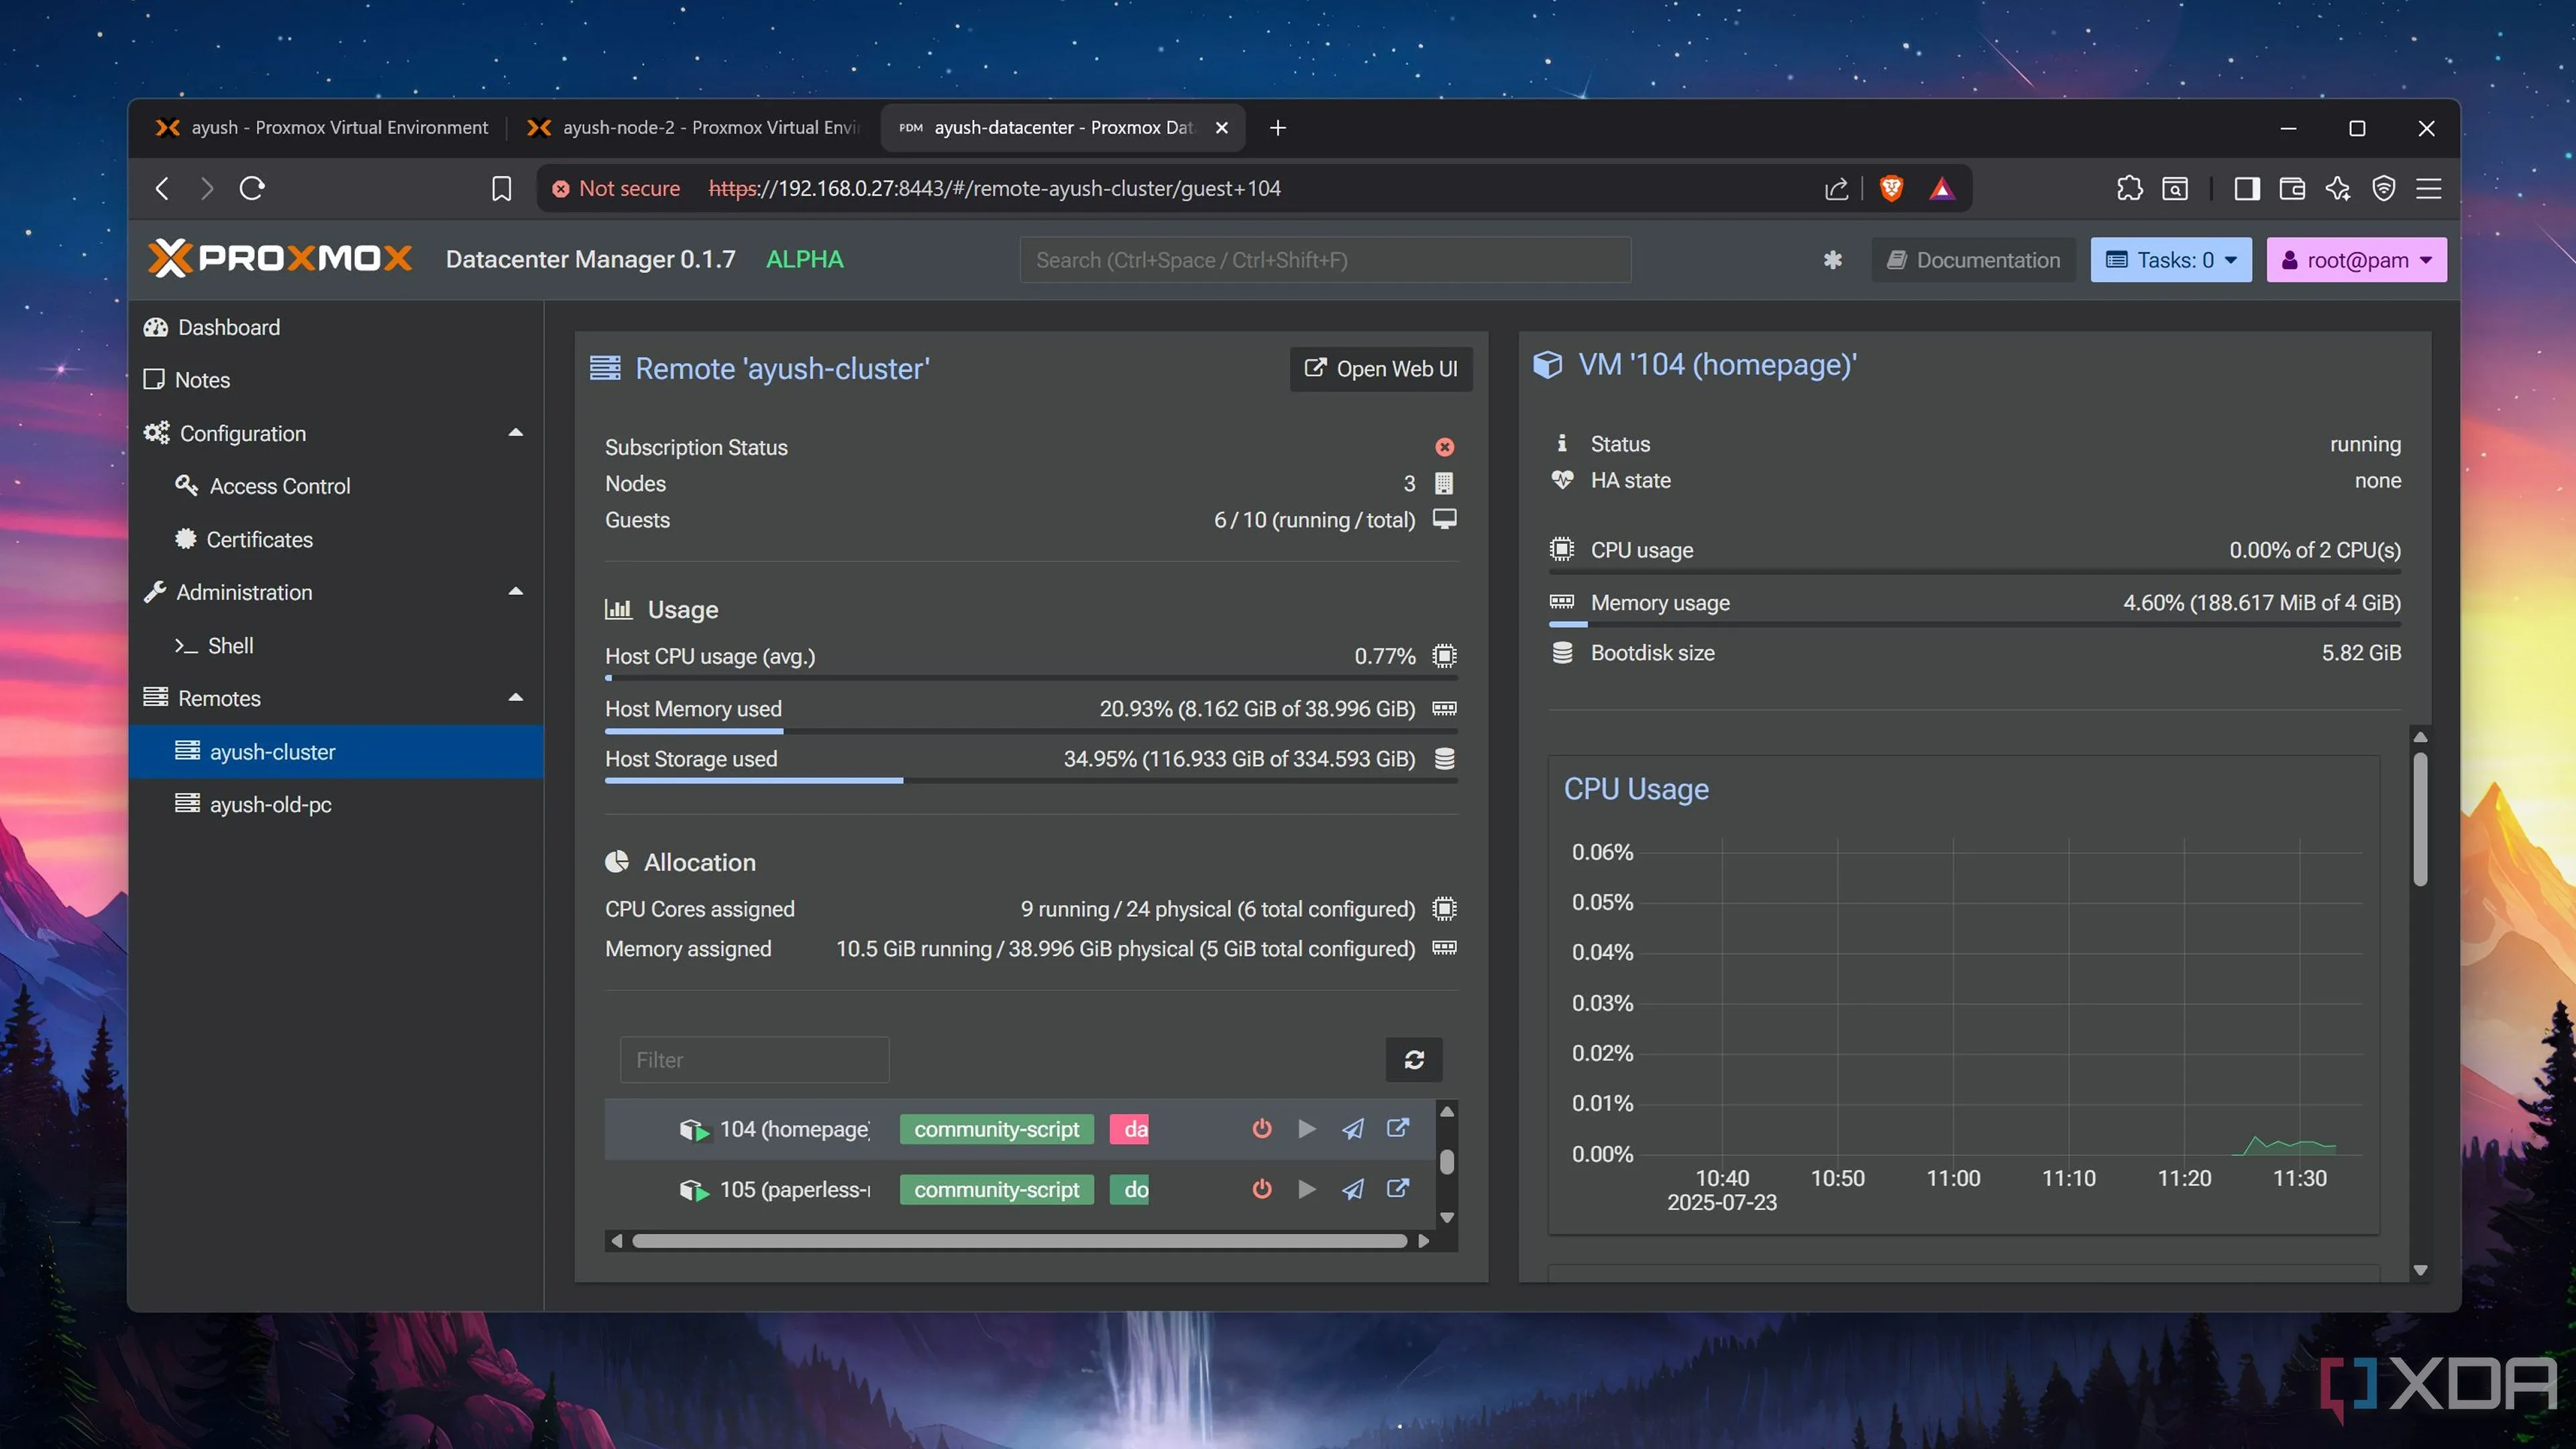Click the green 'do' tag on guest 105

point(1130,1189)
